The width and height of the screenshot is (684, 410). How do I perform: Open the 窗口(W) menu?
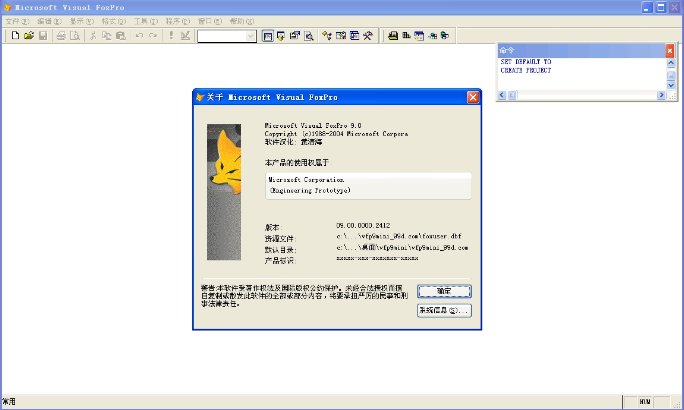coord(210,21)
